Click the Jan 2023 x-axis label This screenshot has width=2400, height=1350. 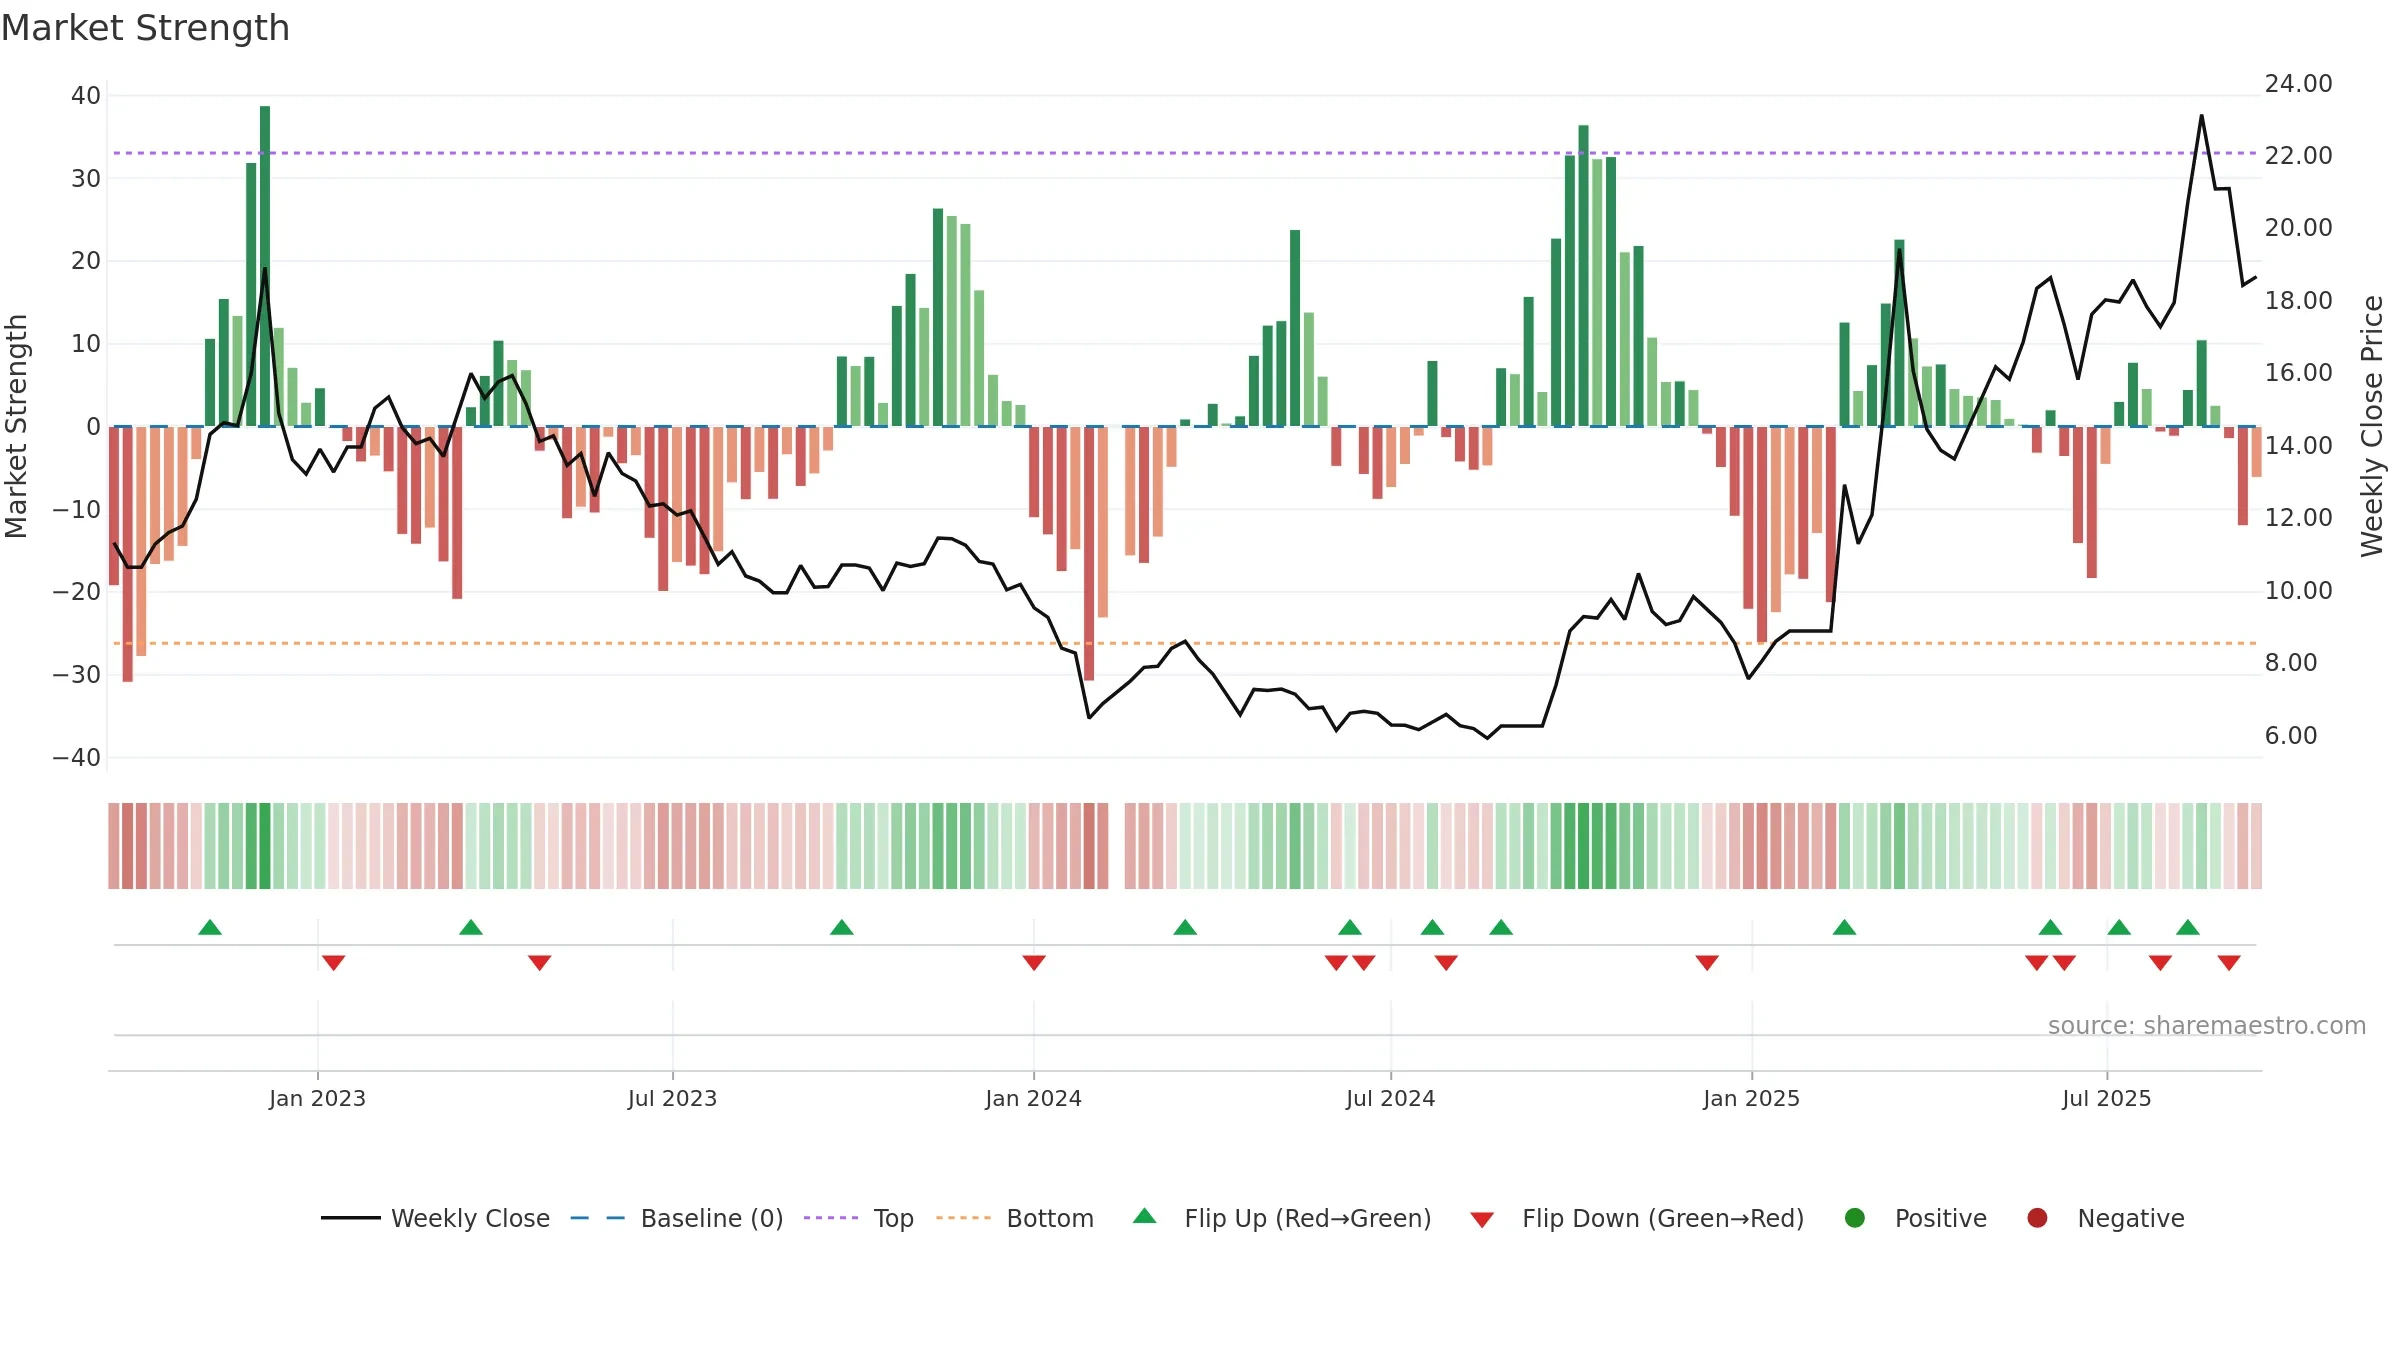[317, 1098]
